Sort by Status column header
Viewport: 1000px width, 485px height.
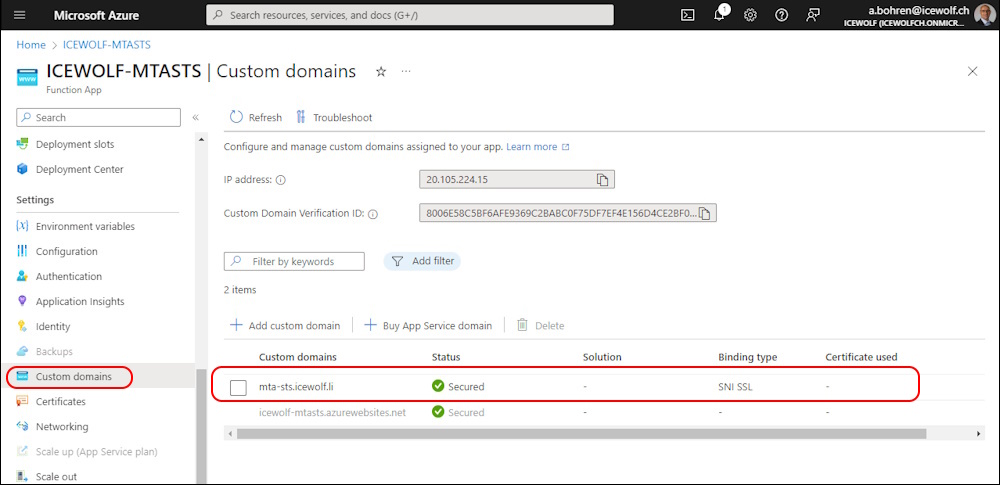click(446, 357)
